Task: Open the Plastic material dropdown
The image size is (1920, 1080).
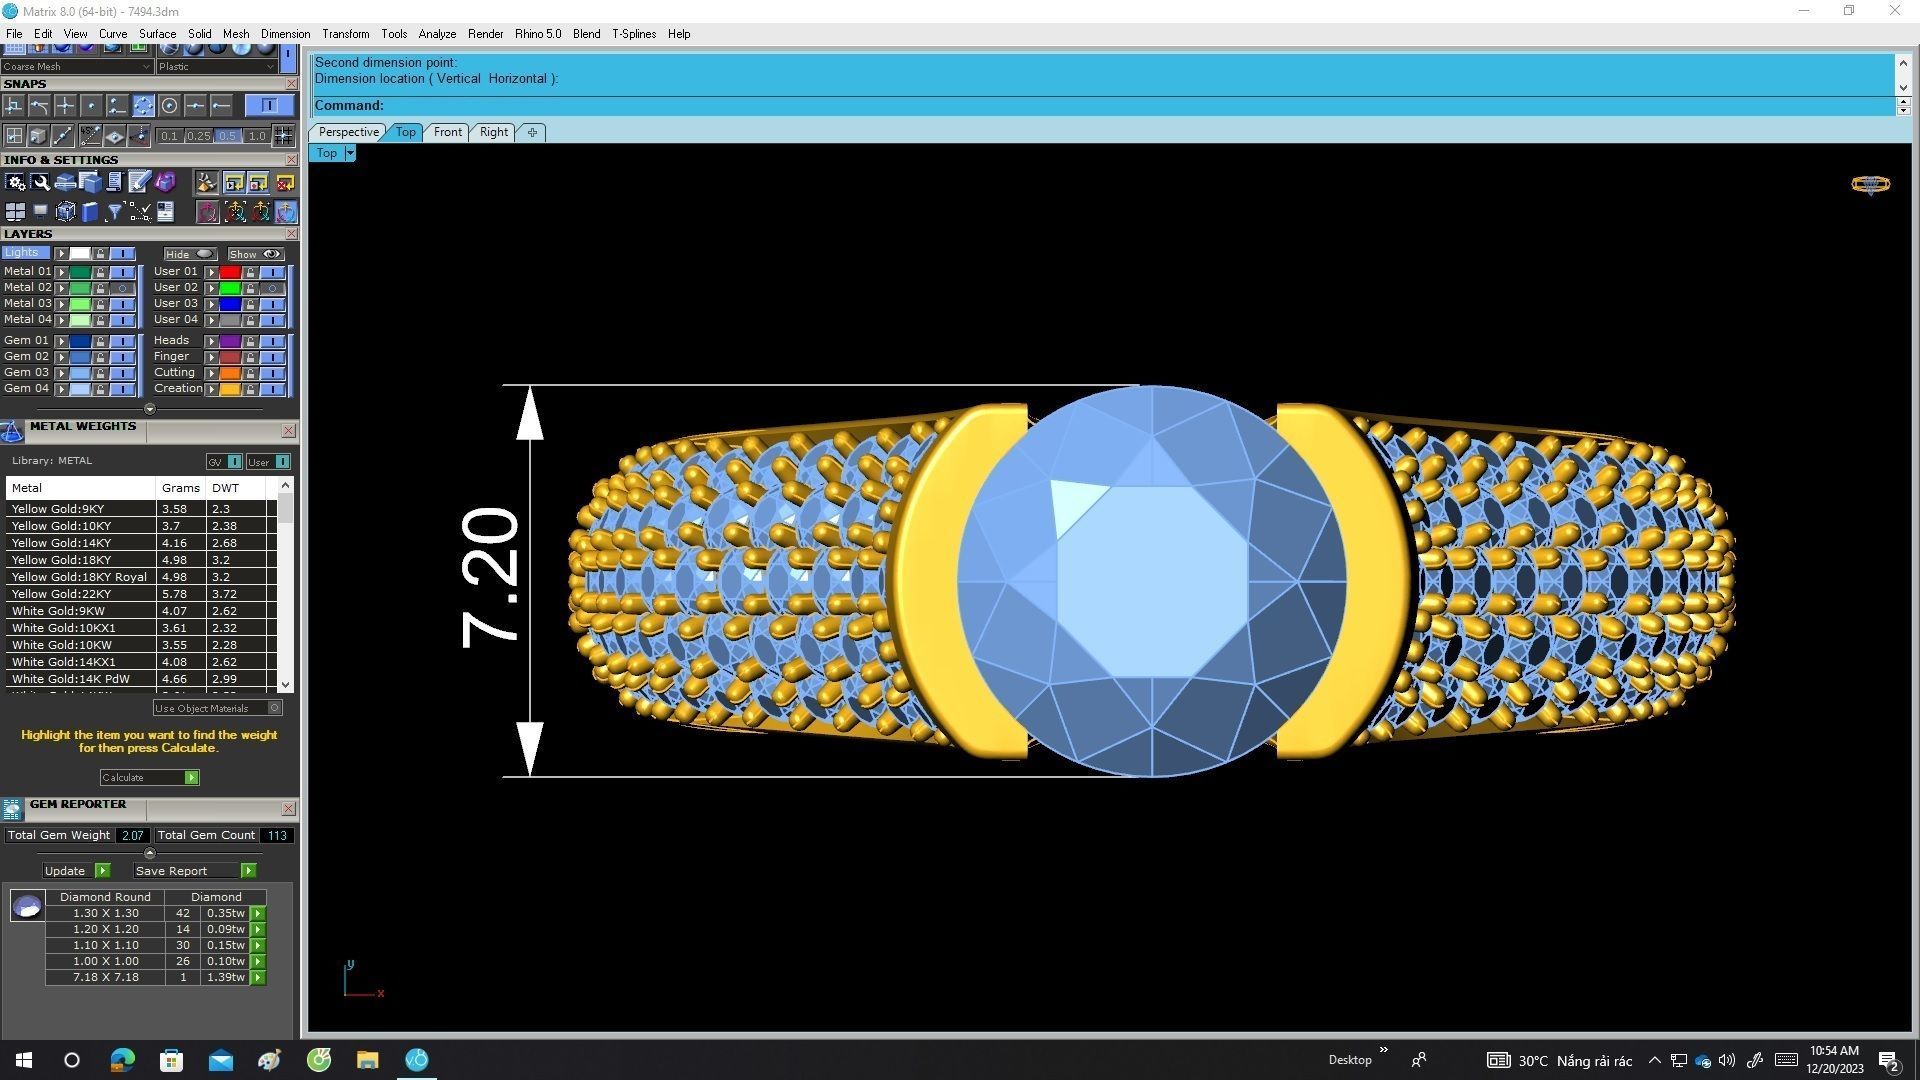Action: 216,67
